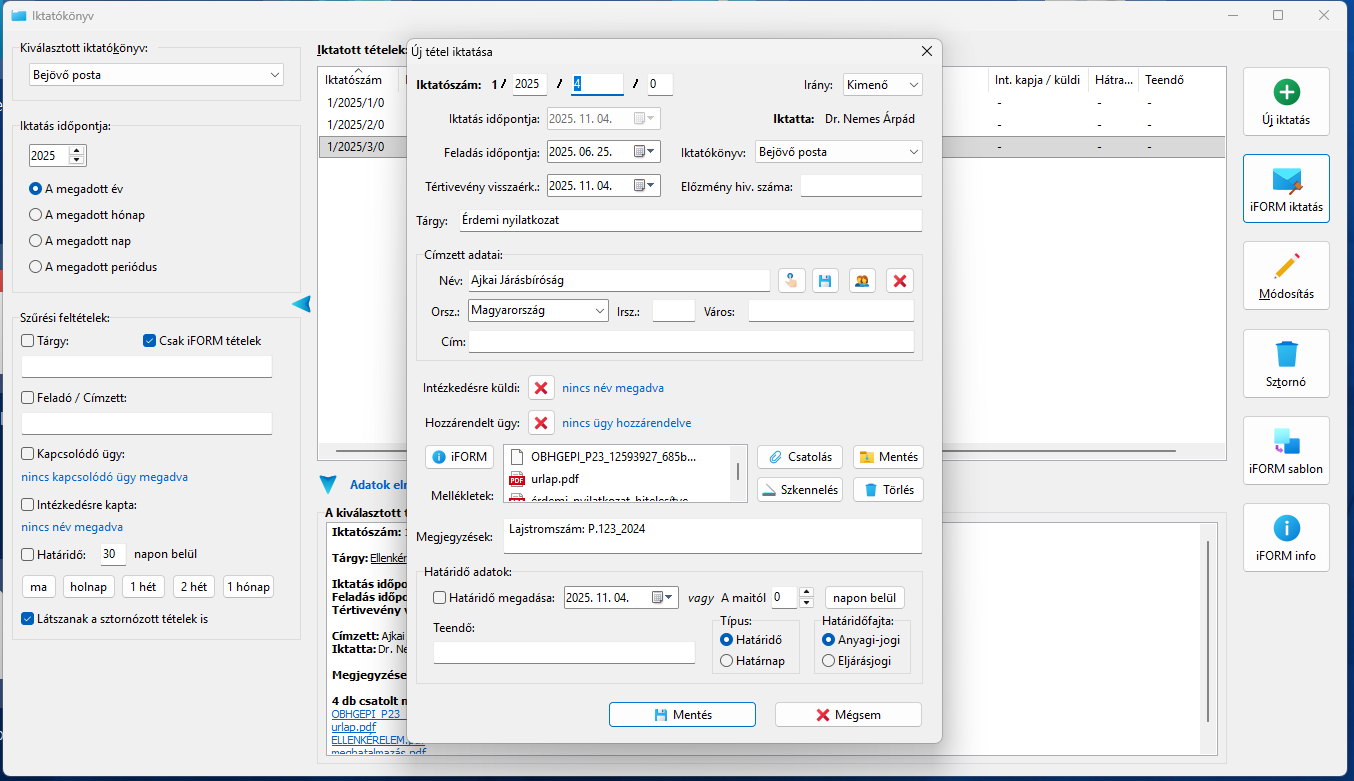The image size is (1354, 781).
Task: Choose the Határnap type radio button
Action: [727, 661]
